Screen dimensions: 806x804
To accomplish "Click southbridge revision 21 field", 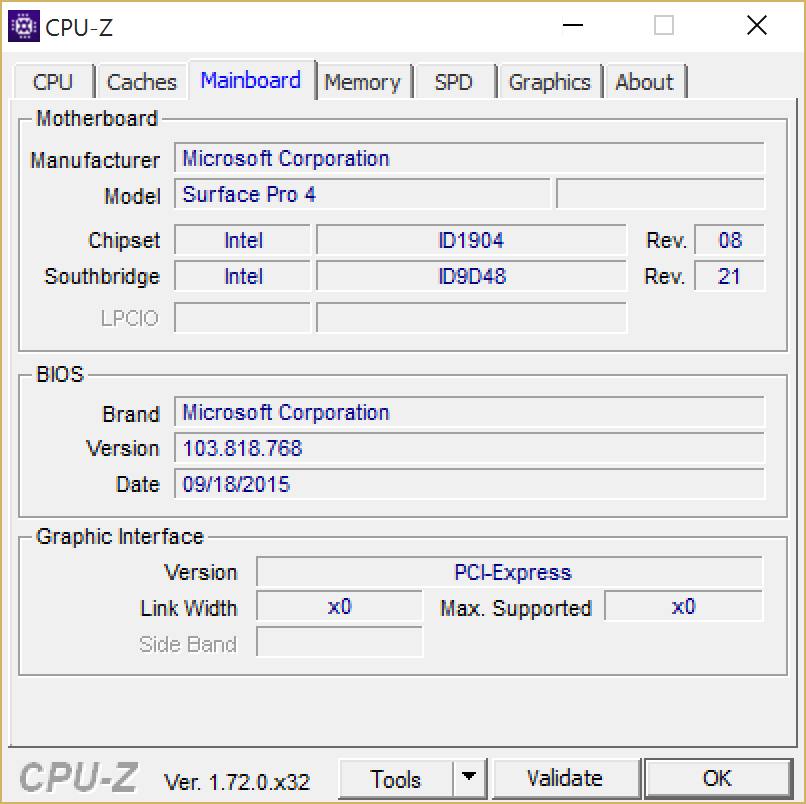I will pos(729,276).
